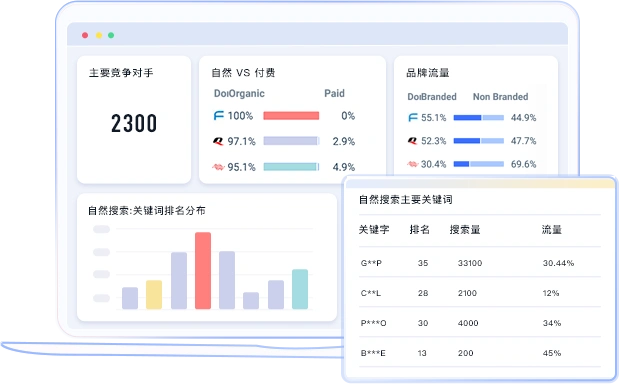The width and height of the screenshot is (619, 384).
Task: Click the DoiBranded column label
Action: pos(432,97)
